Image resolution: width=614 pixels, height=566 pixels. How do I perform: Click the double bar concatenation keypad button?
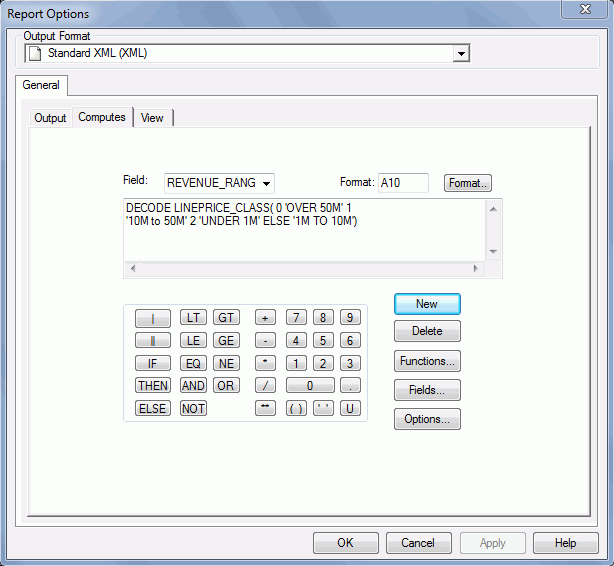coord(153,340)
